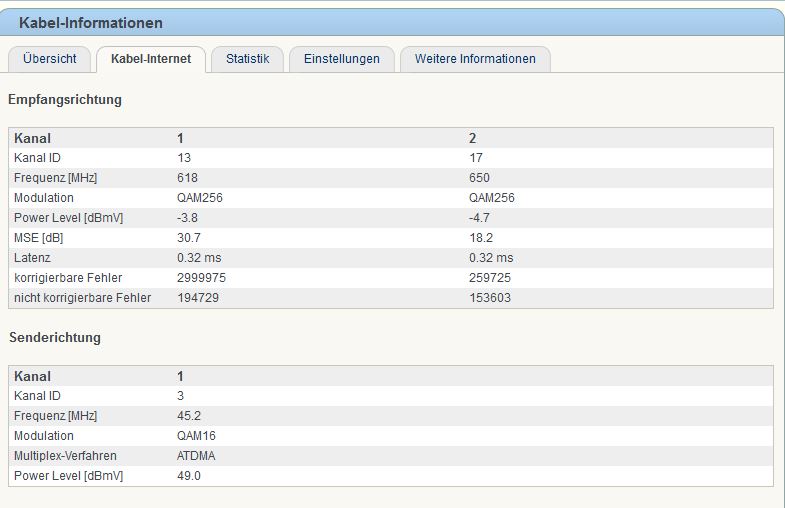Click the ATDMA multiplex value
Screen dimensions: 785x508
pyautogui.click(x=196, y=456)
